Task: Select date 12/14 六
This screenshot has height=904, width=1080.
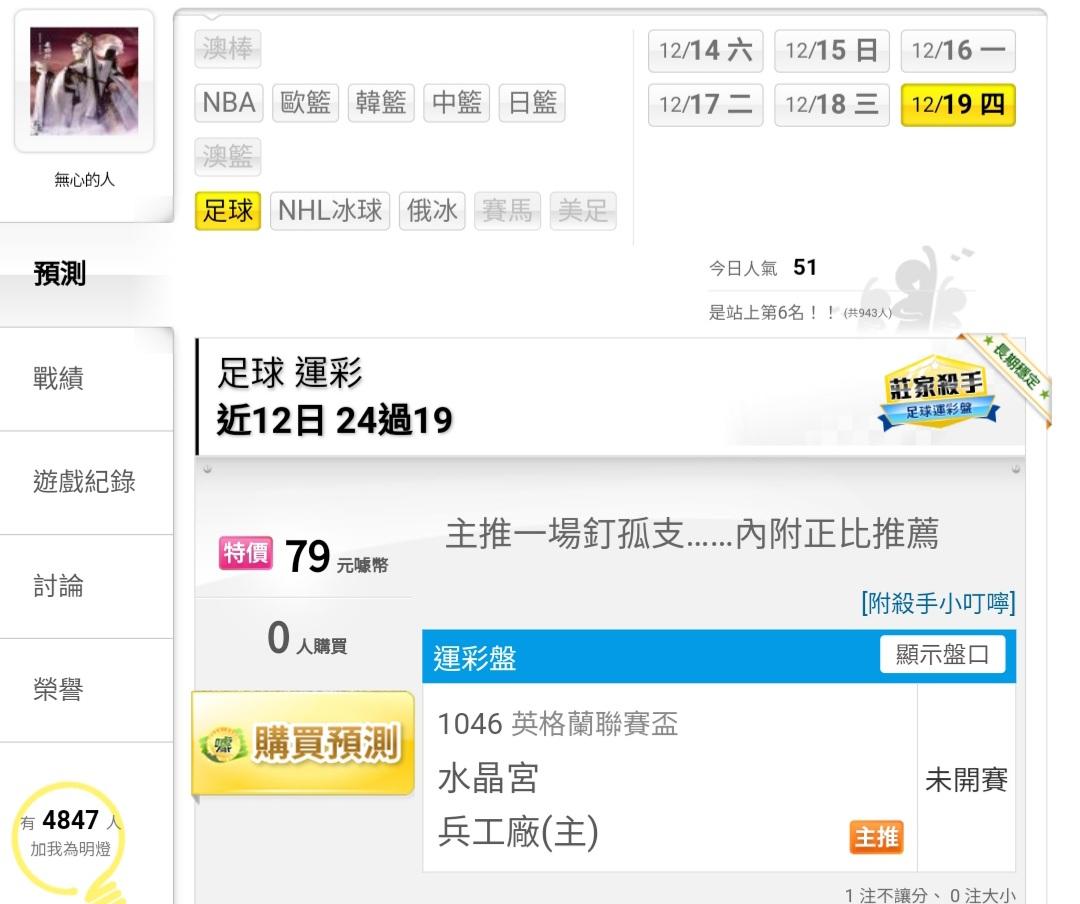Action: [x=705, y=50]
